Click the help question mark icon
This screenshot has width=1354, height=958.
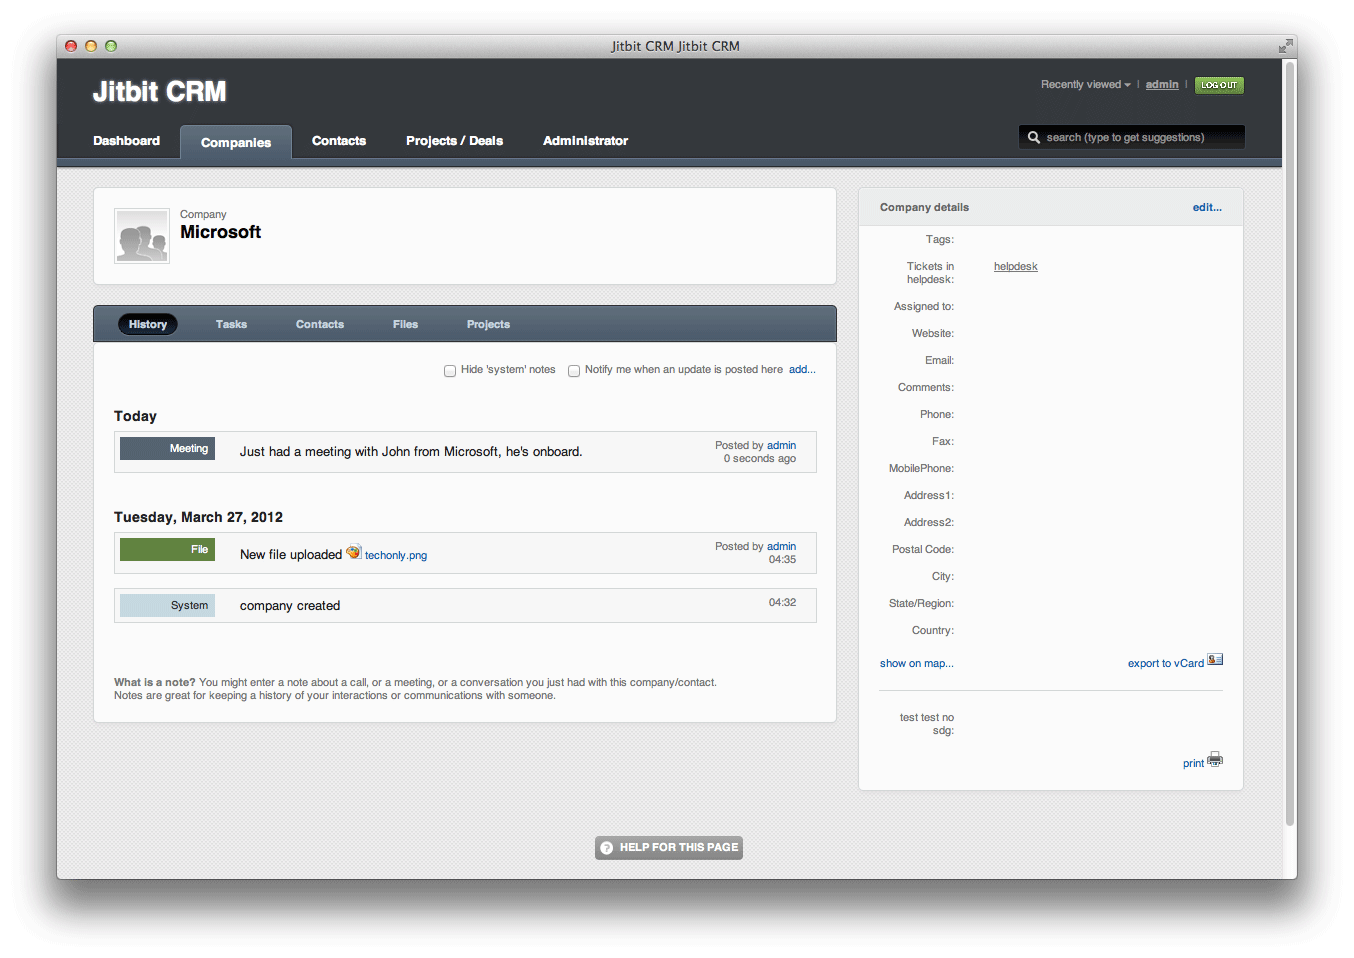pos(606,848)
